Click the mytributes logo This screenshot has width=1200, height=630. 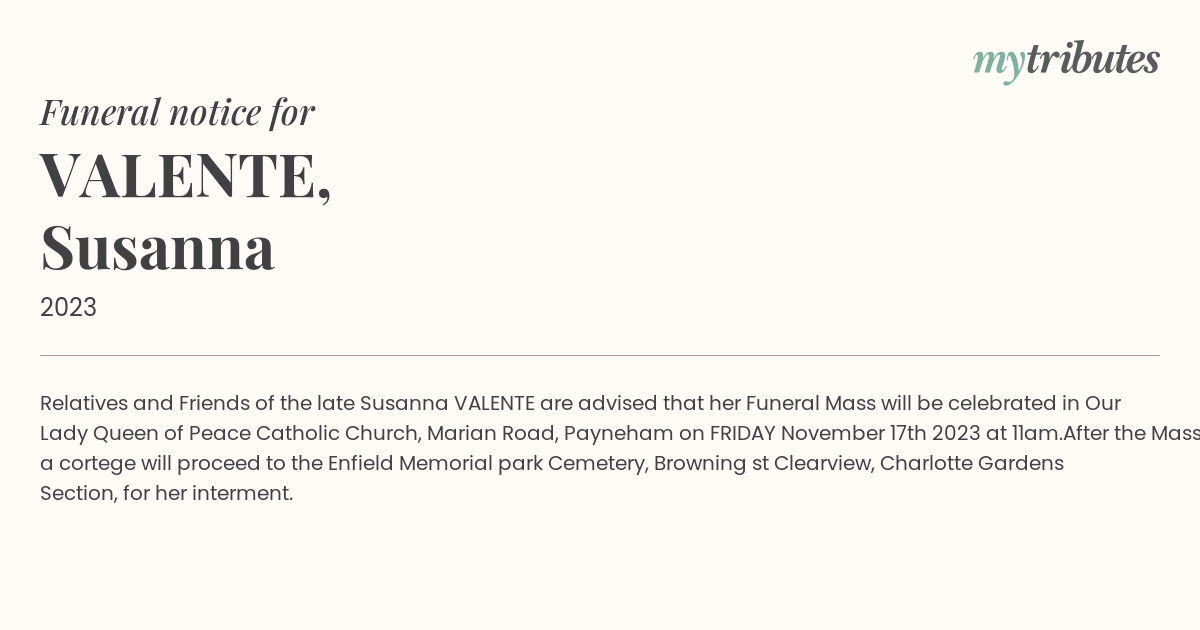click(x=1066, y=61)
